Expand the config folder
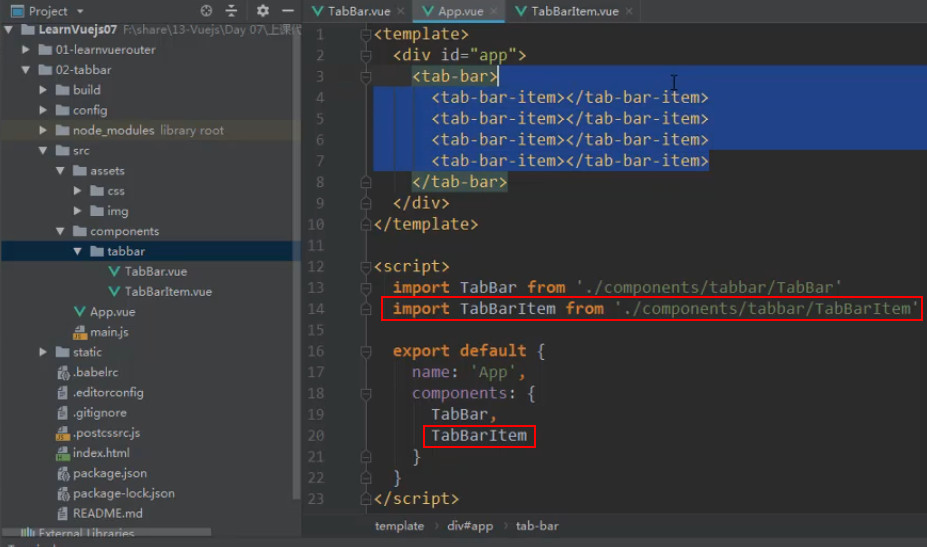 (x=43, y=110)
